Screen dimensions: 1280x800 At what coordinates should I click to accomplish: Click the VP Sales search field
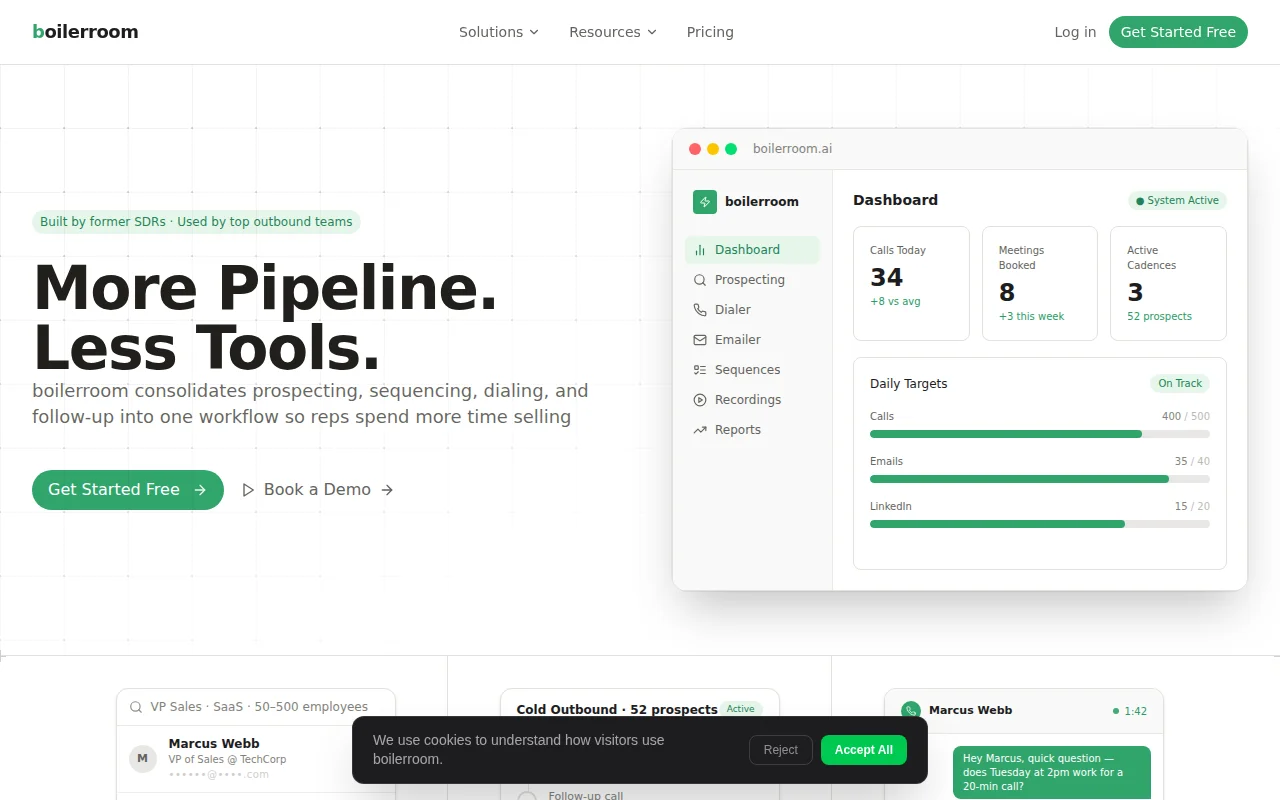point(256,707)
